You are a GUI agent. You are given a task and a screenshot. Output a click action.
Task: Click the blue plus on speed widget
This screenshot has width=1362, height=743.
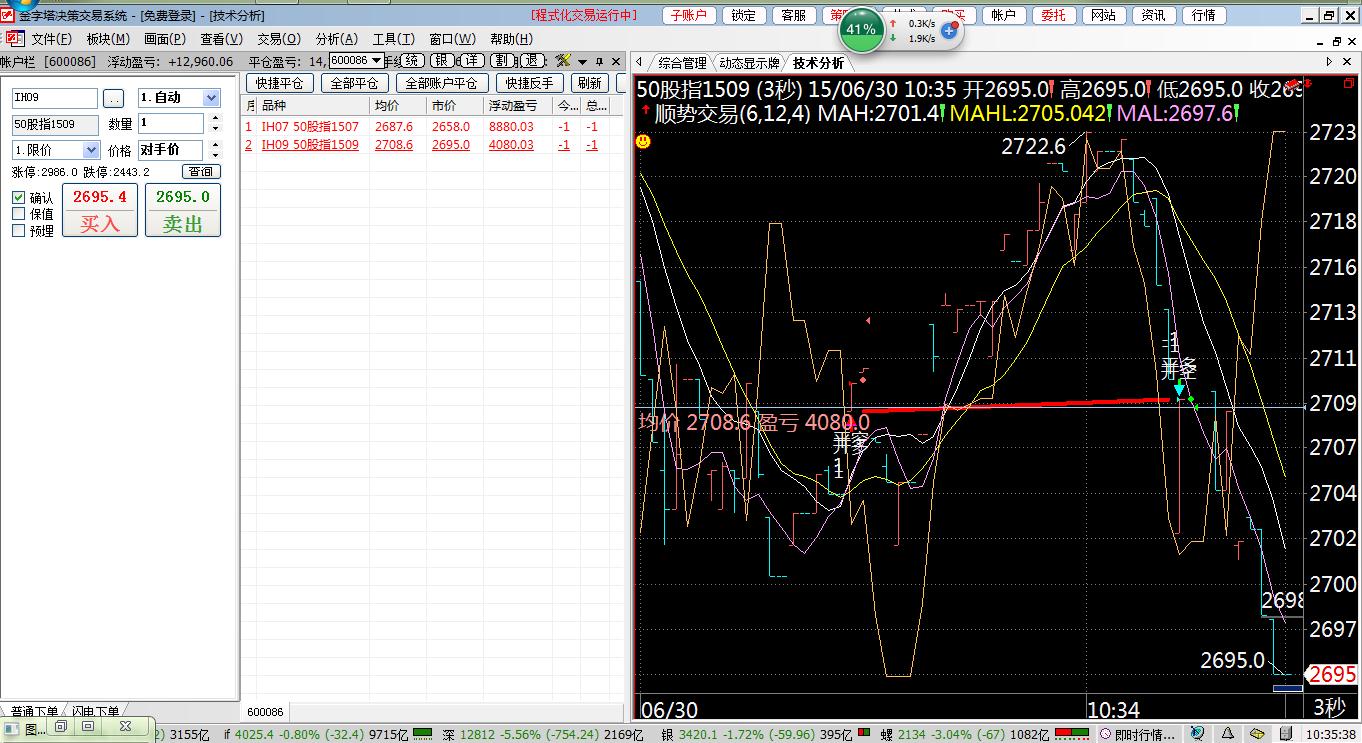(950, 30)
